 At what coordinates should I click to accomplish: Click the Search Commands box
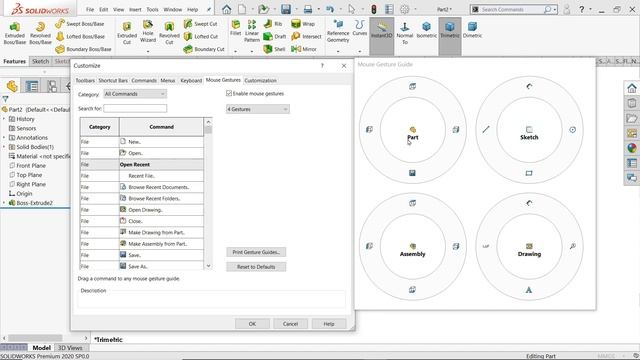[x=514, y=9]
